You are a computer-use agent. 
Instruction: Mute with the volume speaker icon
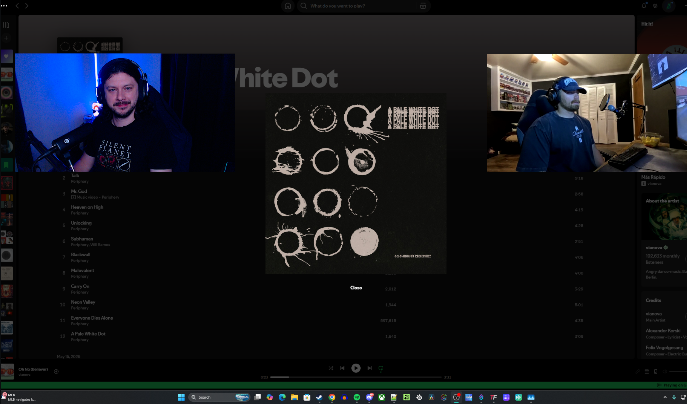click(665, 372)
